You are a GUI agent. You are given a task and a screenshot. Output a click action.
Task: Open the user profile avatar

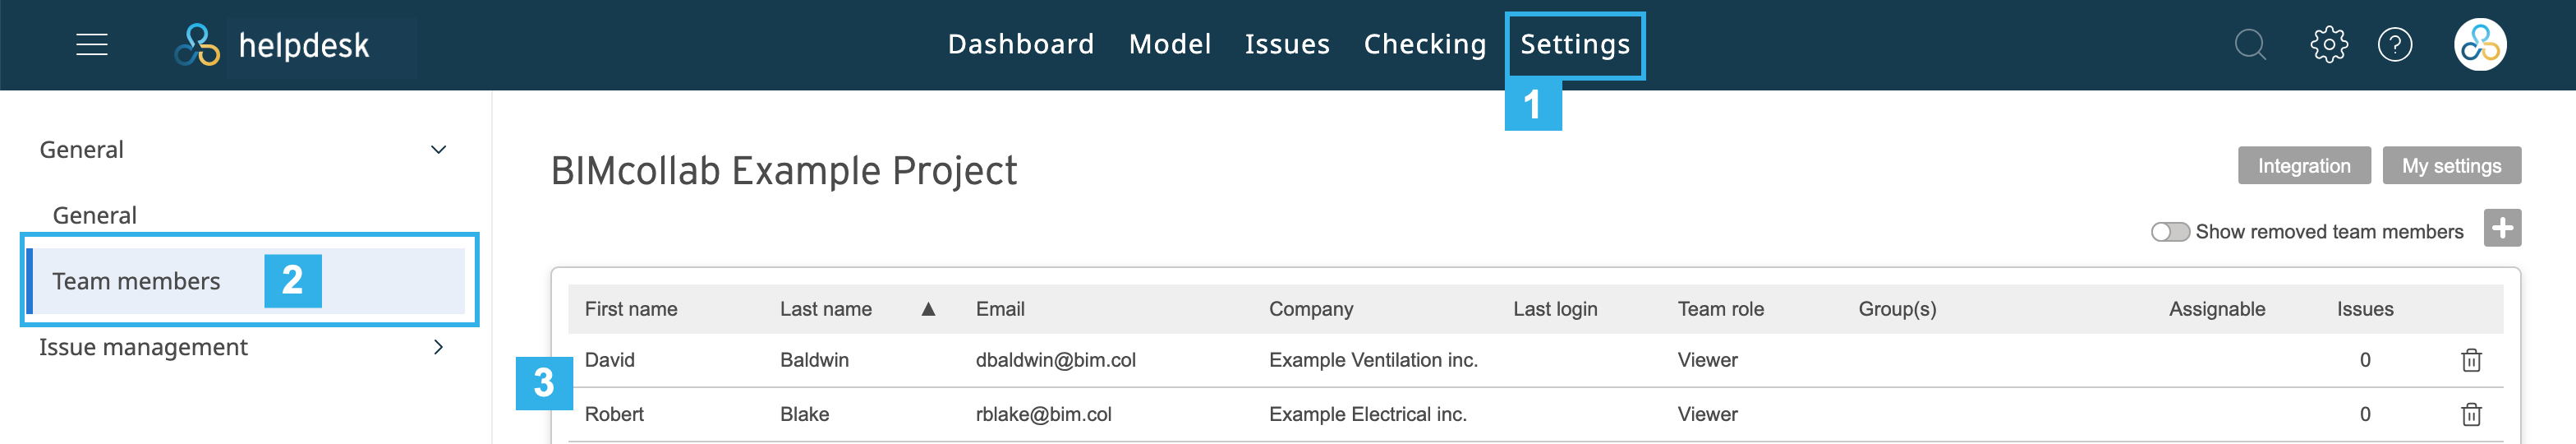[x=2480, y=45]
